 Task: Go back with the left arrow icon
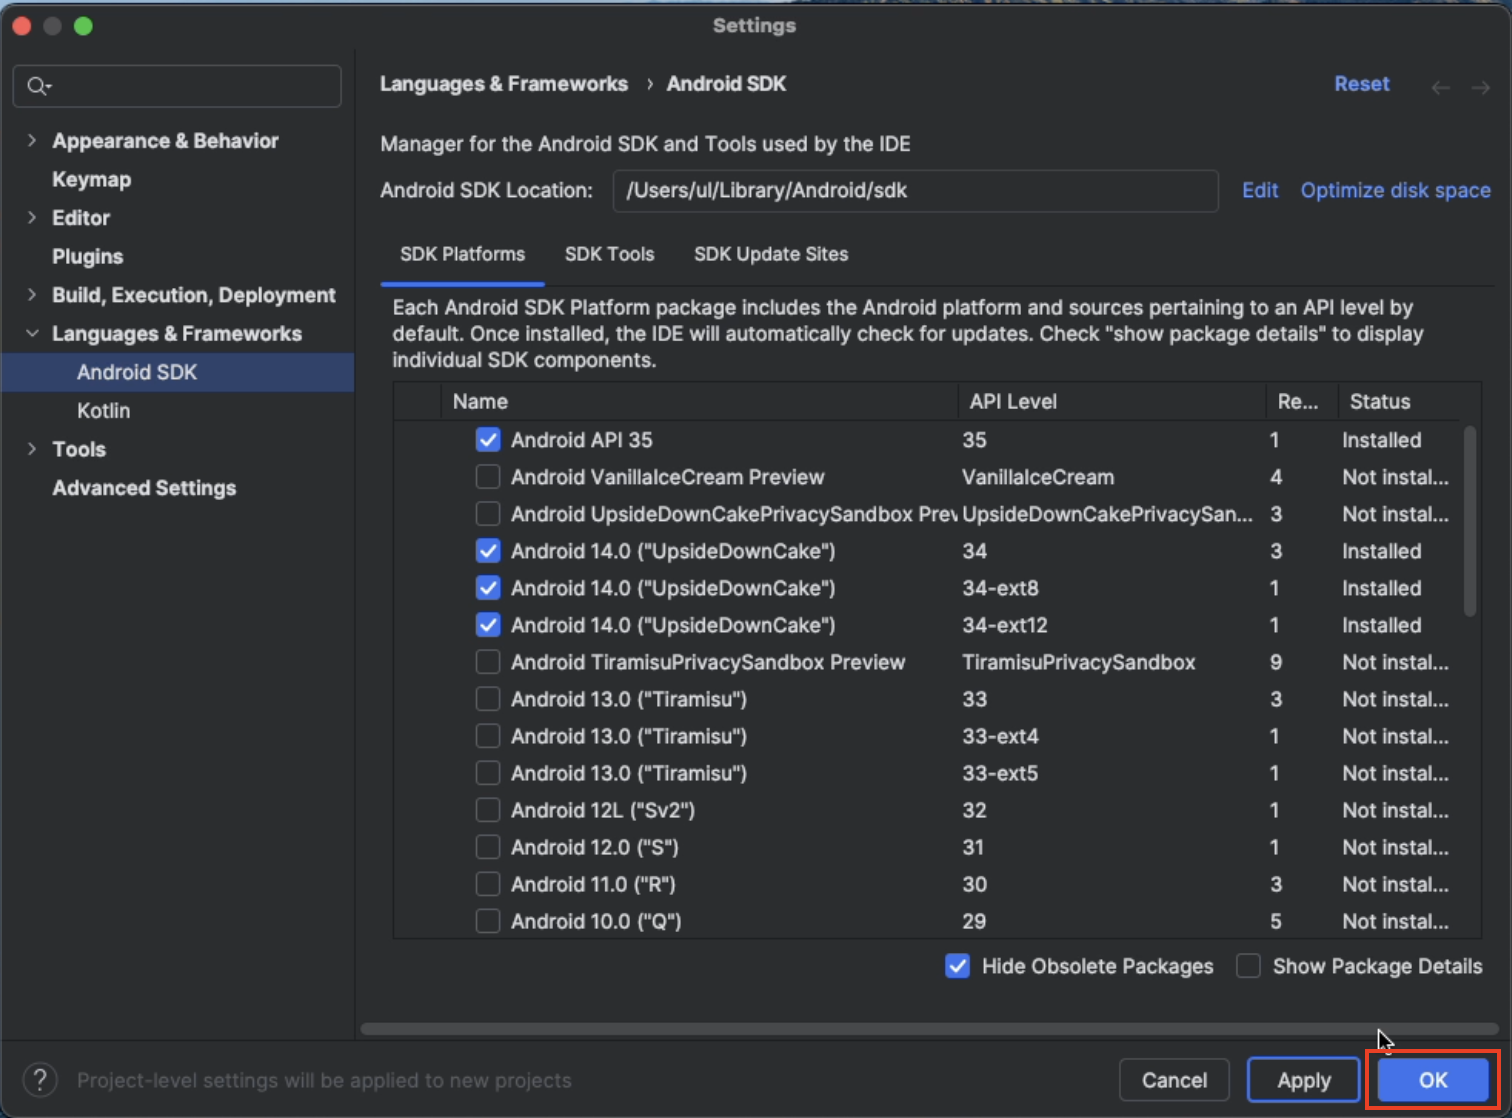point(1441,88)
